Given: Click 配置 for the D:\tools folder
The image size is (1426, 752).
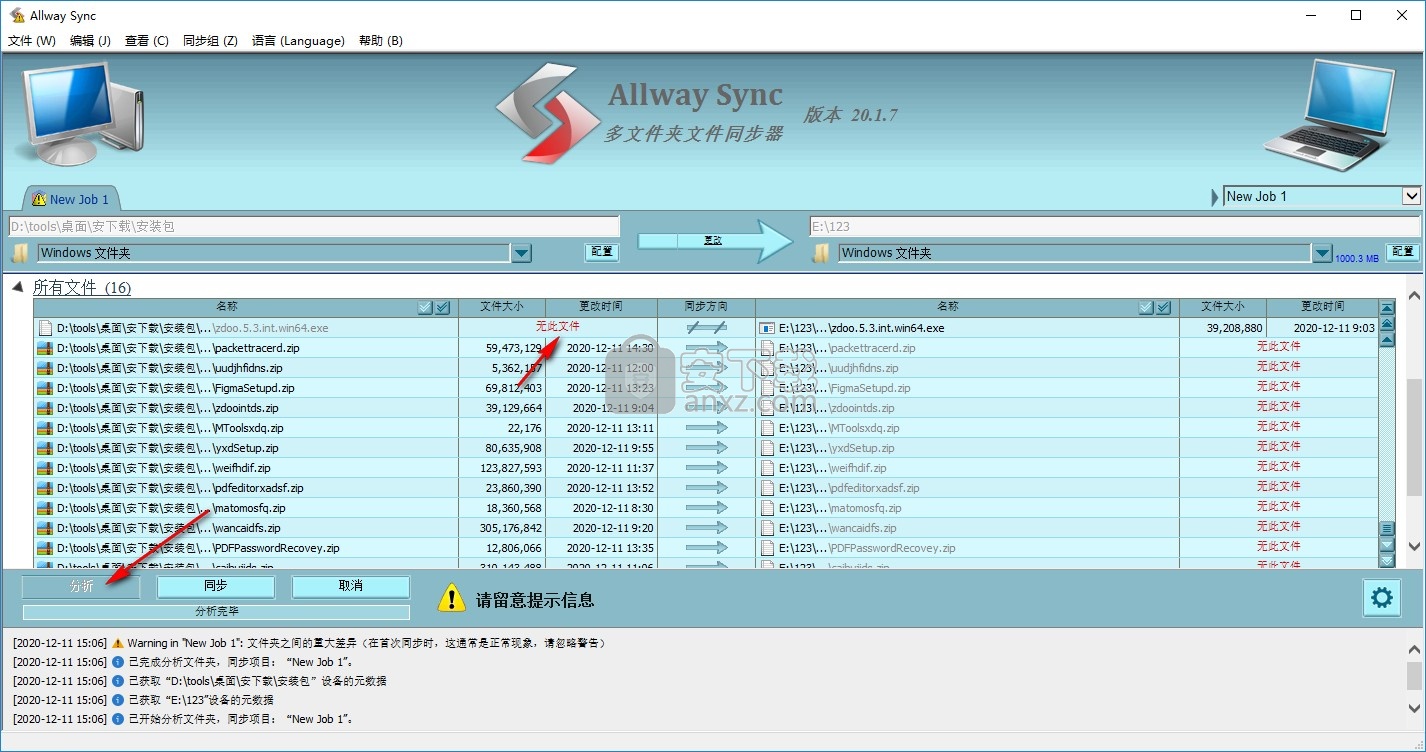Looking at the screenshot, I should (x=602, y=252).
